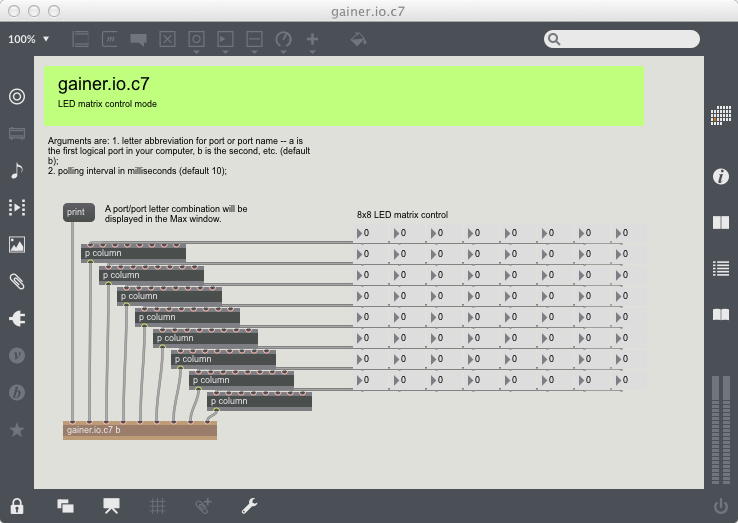The width and height of the screenshot is (738, 523).
Task: Toggle presentation mode icon
Action: coord(111,506)
